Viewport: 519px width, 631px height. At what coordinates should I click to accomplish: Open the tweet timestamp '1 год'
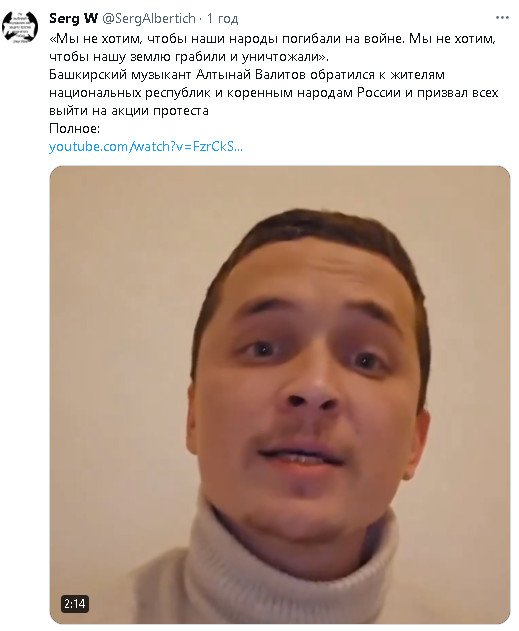[222, 19]
